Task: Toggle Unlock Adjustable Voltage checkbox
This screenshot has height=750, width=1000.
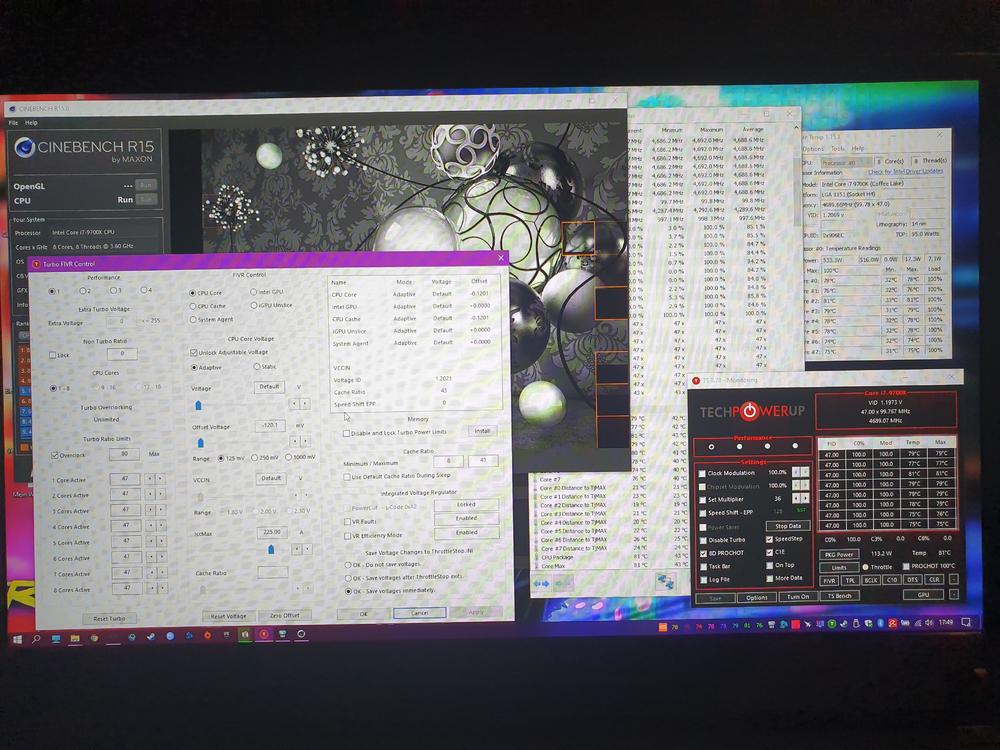Action: click(x=194, y=353)
